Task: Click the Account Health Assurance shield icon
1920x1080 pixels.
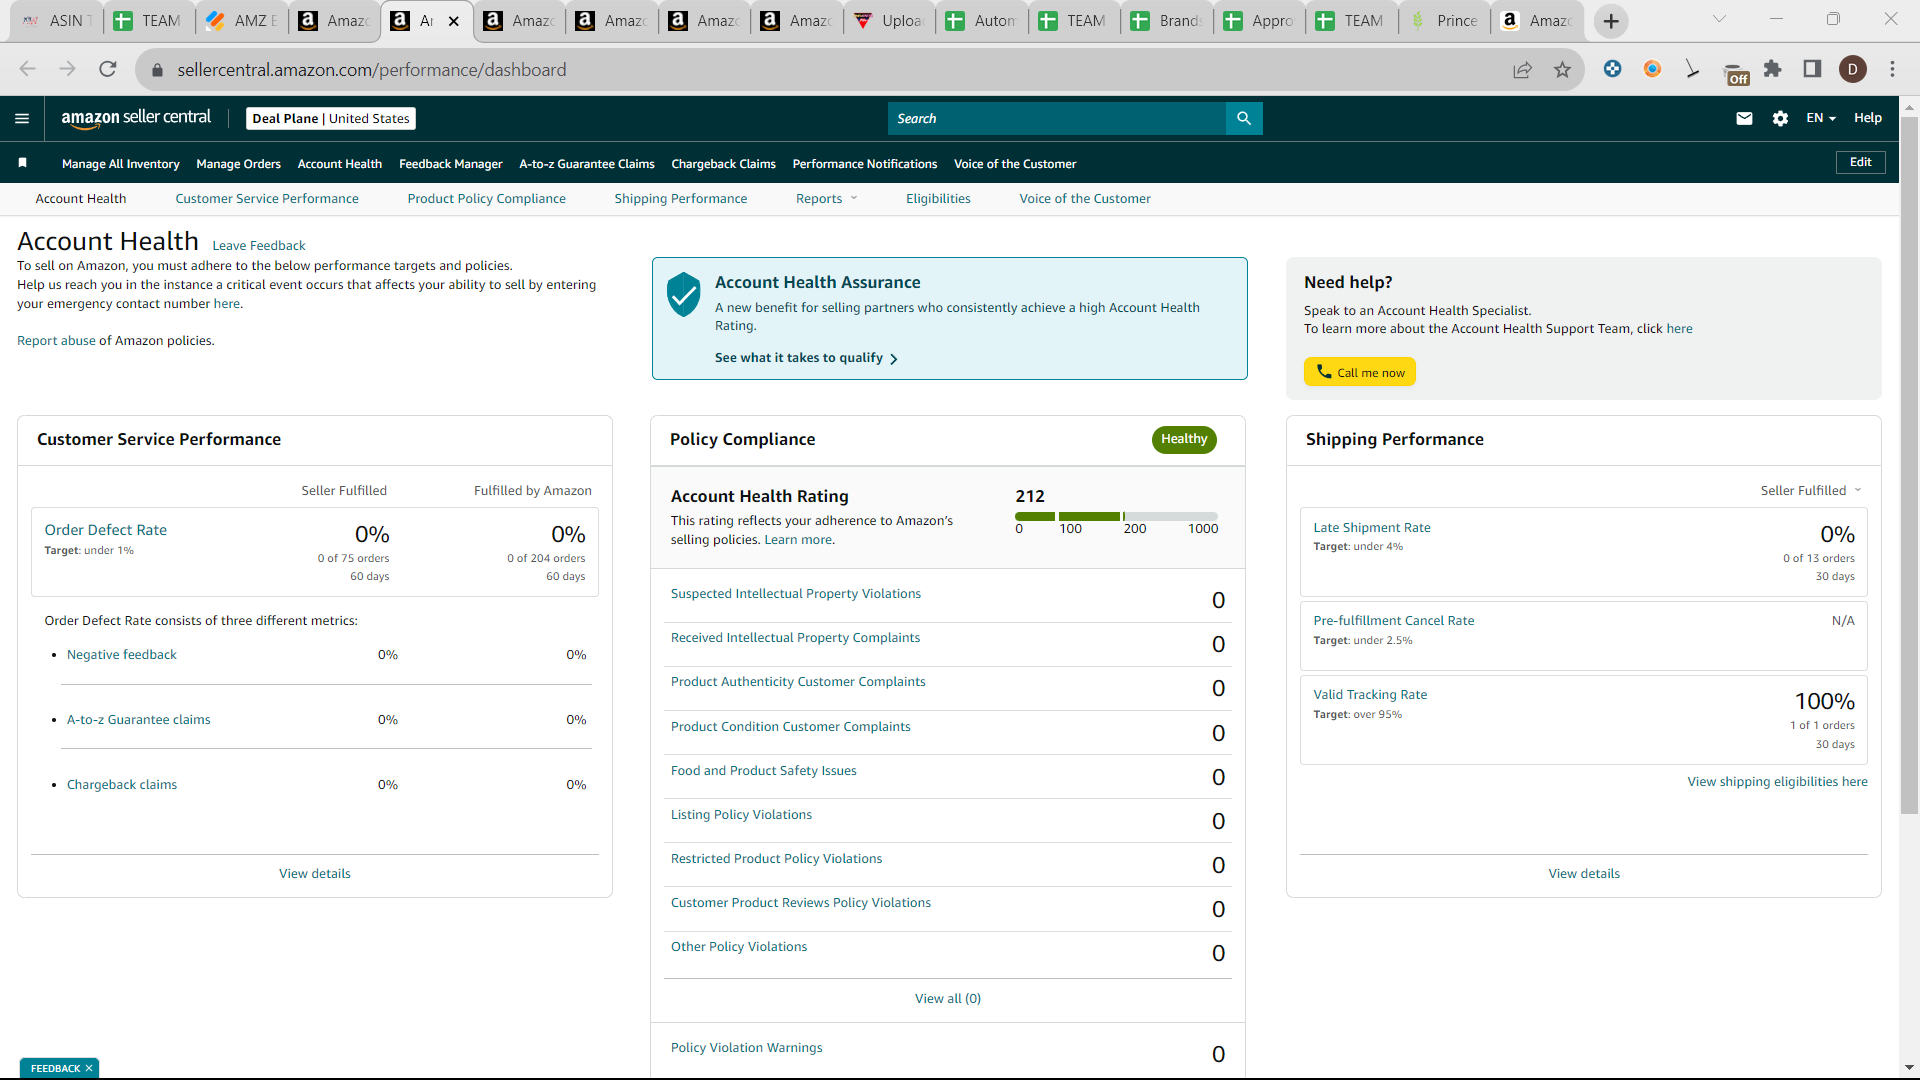Action: (x=683, y=294)
